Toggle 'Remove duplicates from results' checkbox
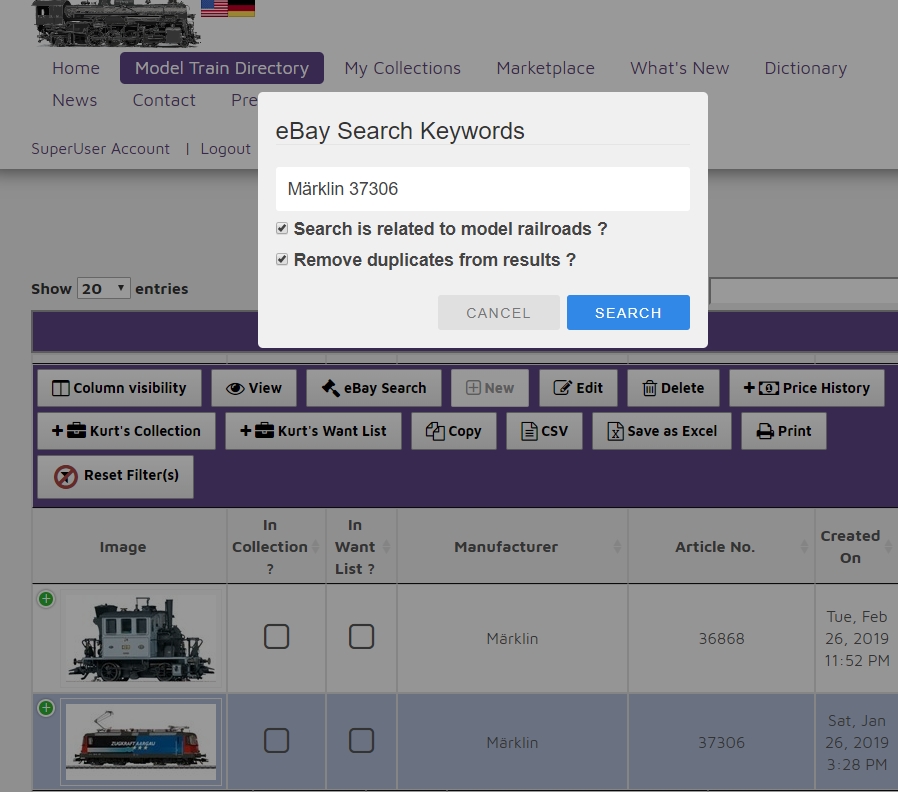This screenshot has width=898, height=792. click(282, 259)
